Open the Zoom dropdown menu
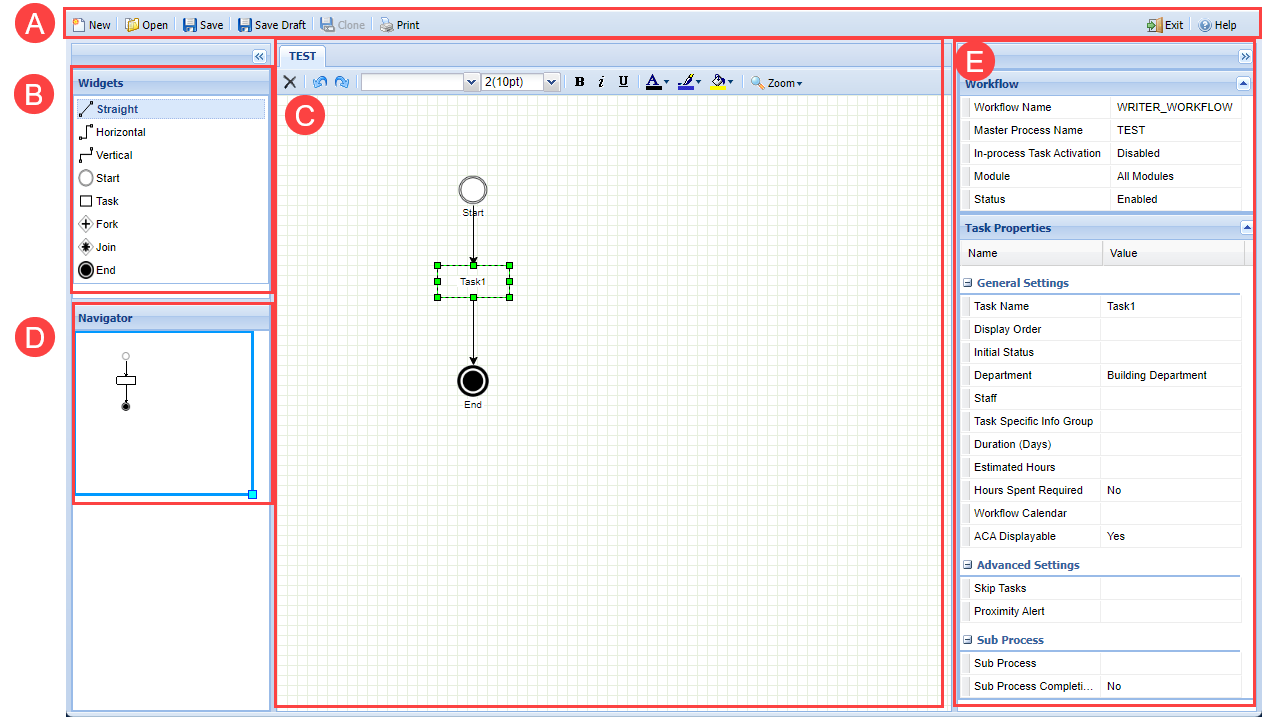Image resolution: width=1262 pixels, height=717 pixels. (777, 83)
